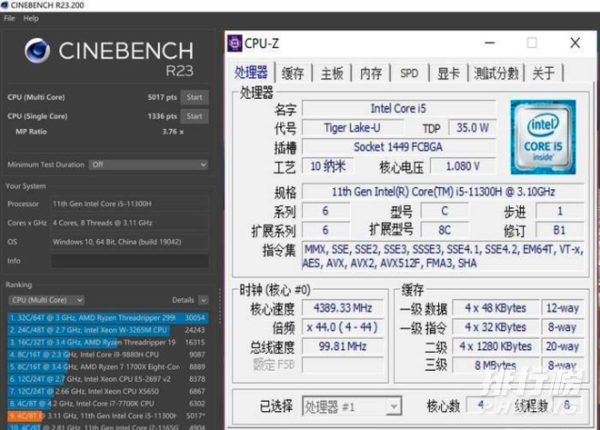The image size is (600, 430).
Task: Click the Cinebench title bar app icon
Action: tap(5, 5)
